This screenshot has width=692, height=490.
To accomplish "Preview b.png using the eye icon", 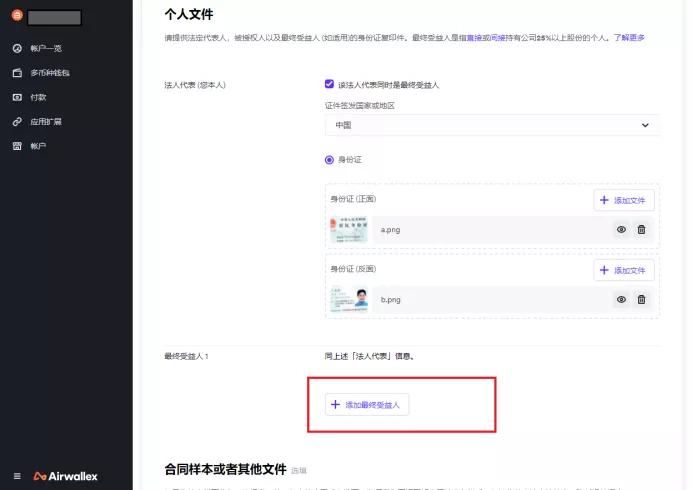I will (x=621, y=299).
